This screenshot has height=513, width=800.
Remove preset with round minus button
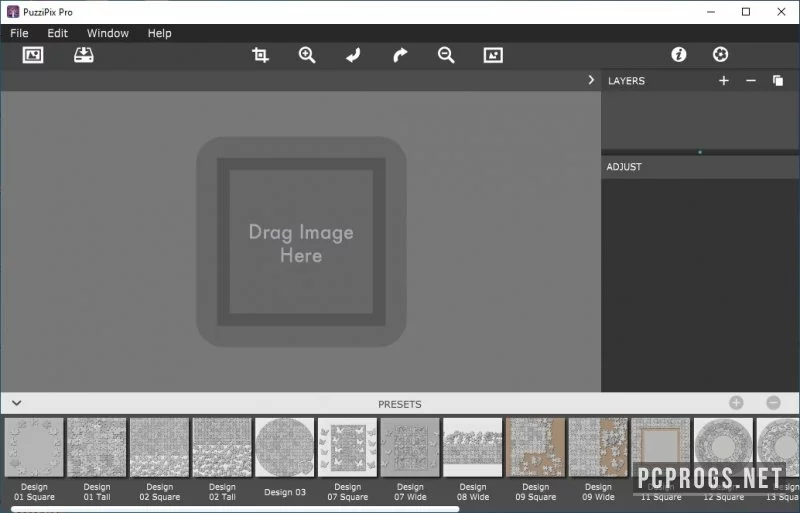[773, 403]
